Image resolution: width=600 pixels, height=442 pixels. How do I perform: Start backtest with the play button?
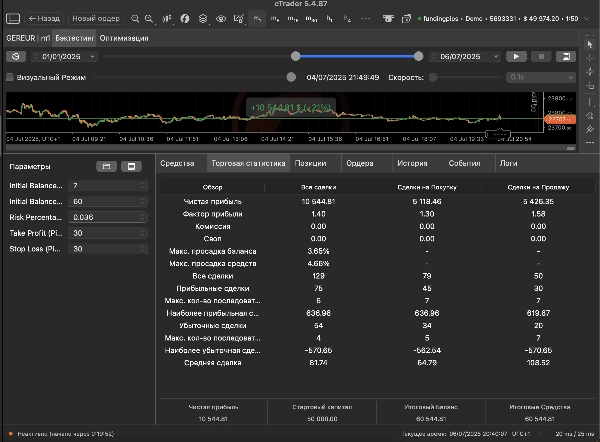pyautogui.click(x=518, y=57)
